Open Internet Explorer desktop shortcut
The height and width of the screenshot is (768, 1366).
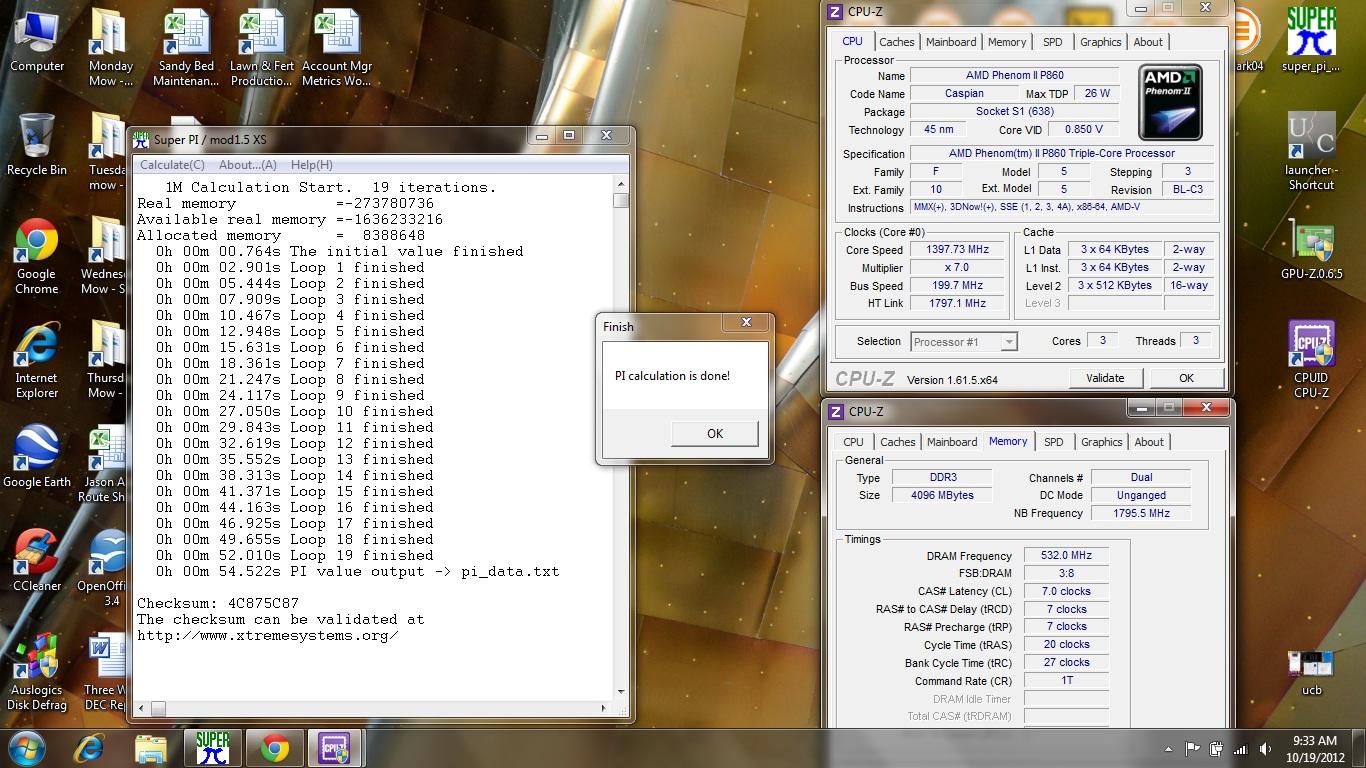click(36, 361)
